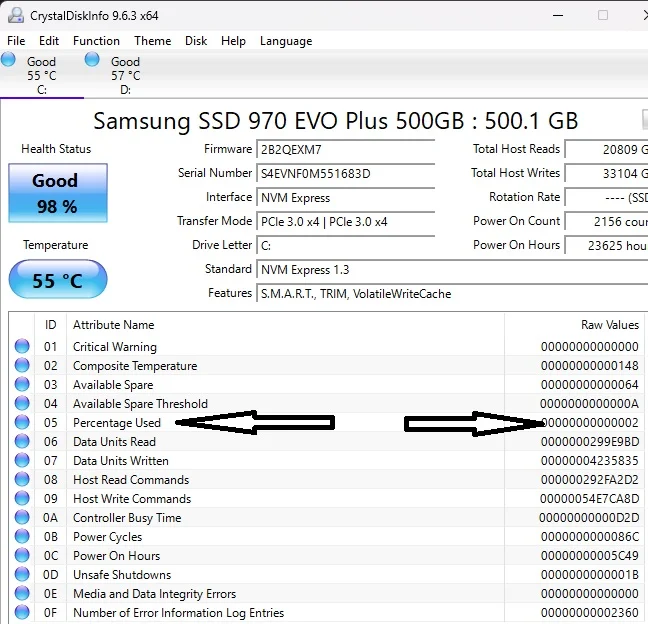The width and height of the screenshot is (648, 624).
Task: Click the Standard field NVM Express 1.3
Action: pyautogui.click(x=452, y=269)
